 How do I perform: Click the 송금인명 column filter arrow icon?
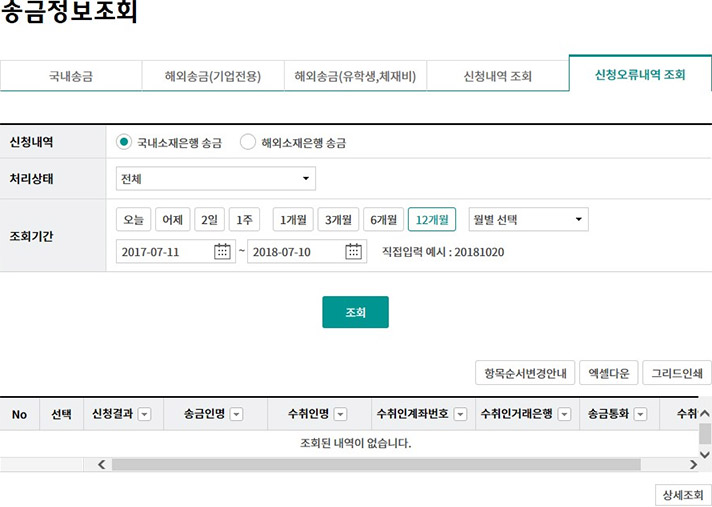(236, 415)
